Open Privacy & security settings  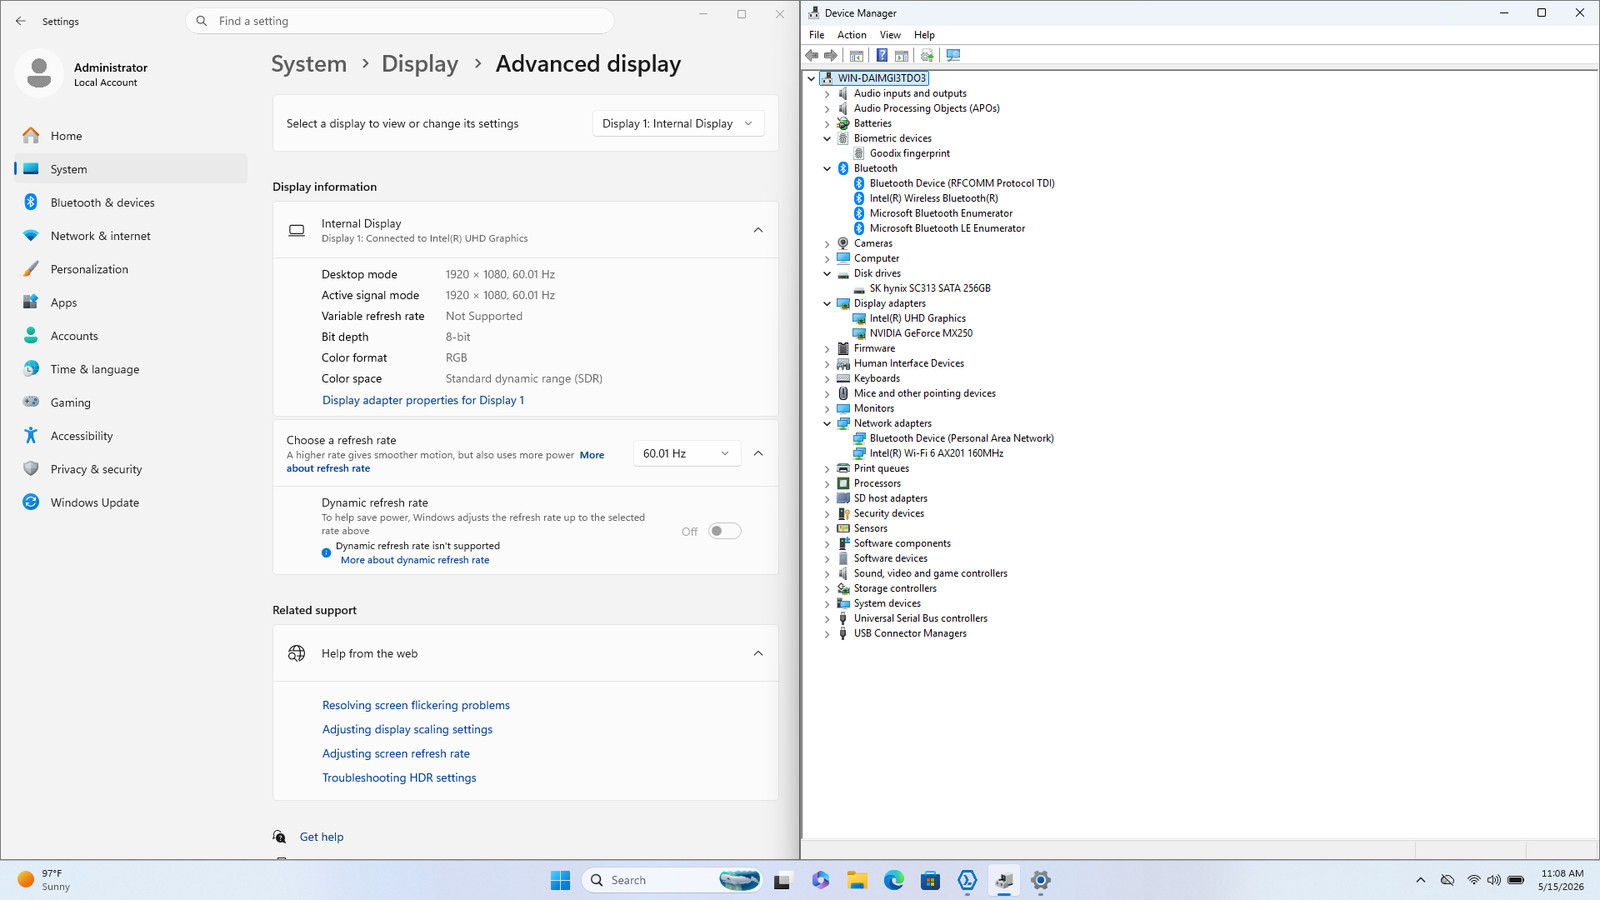[x=130, y=469]
